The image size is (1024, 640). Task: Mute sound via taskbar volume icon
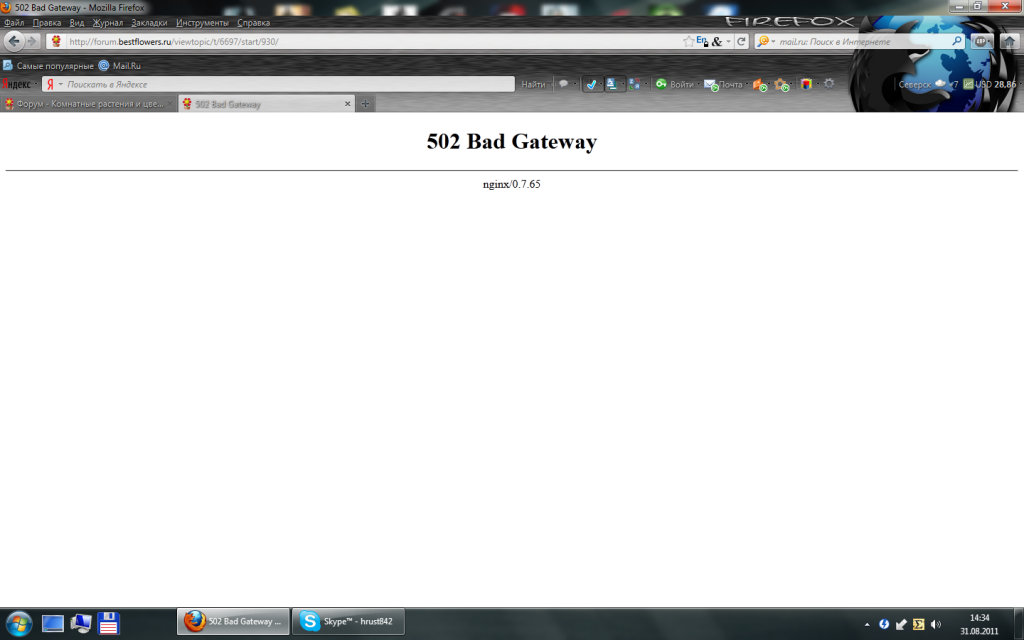(x=935, y=624)
